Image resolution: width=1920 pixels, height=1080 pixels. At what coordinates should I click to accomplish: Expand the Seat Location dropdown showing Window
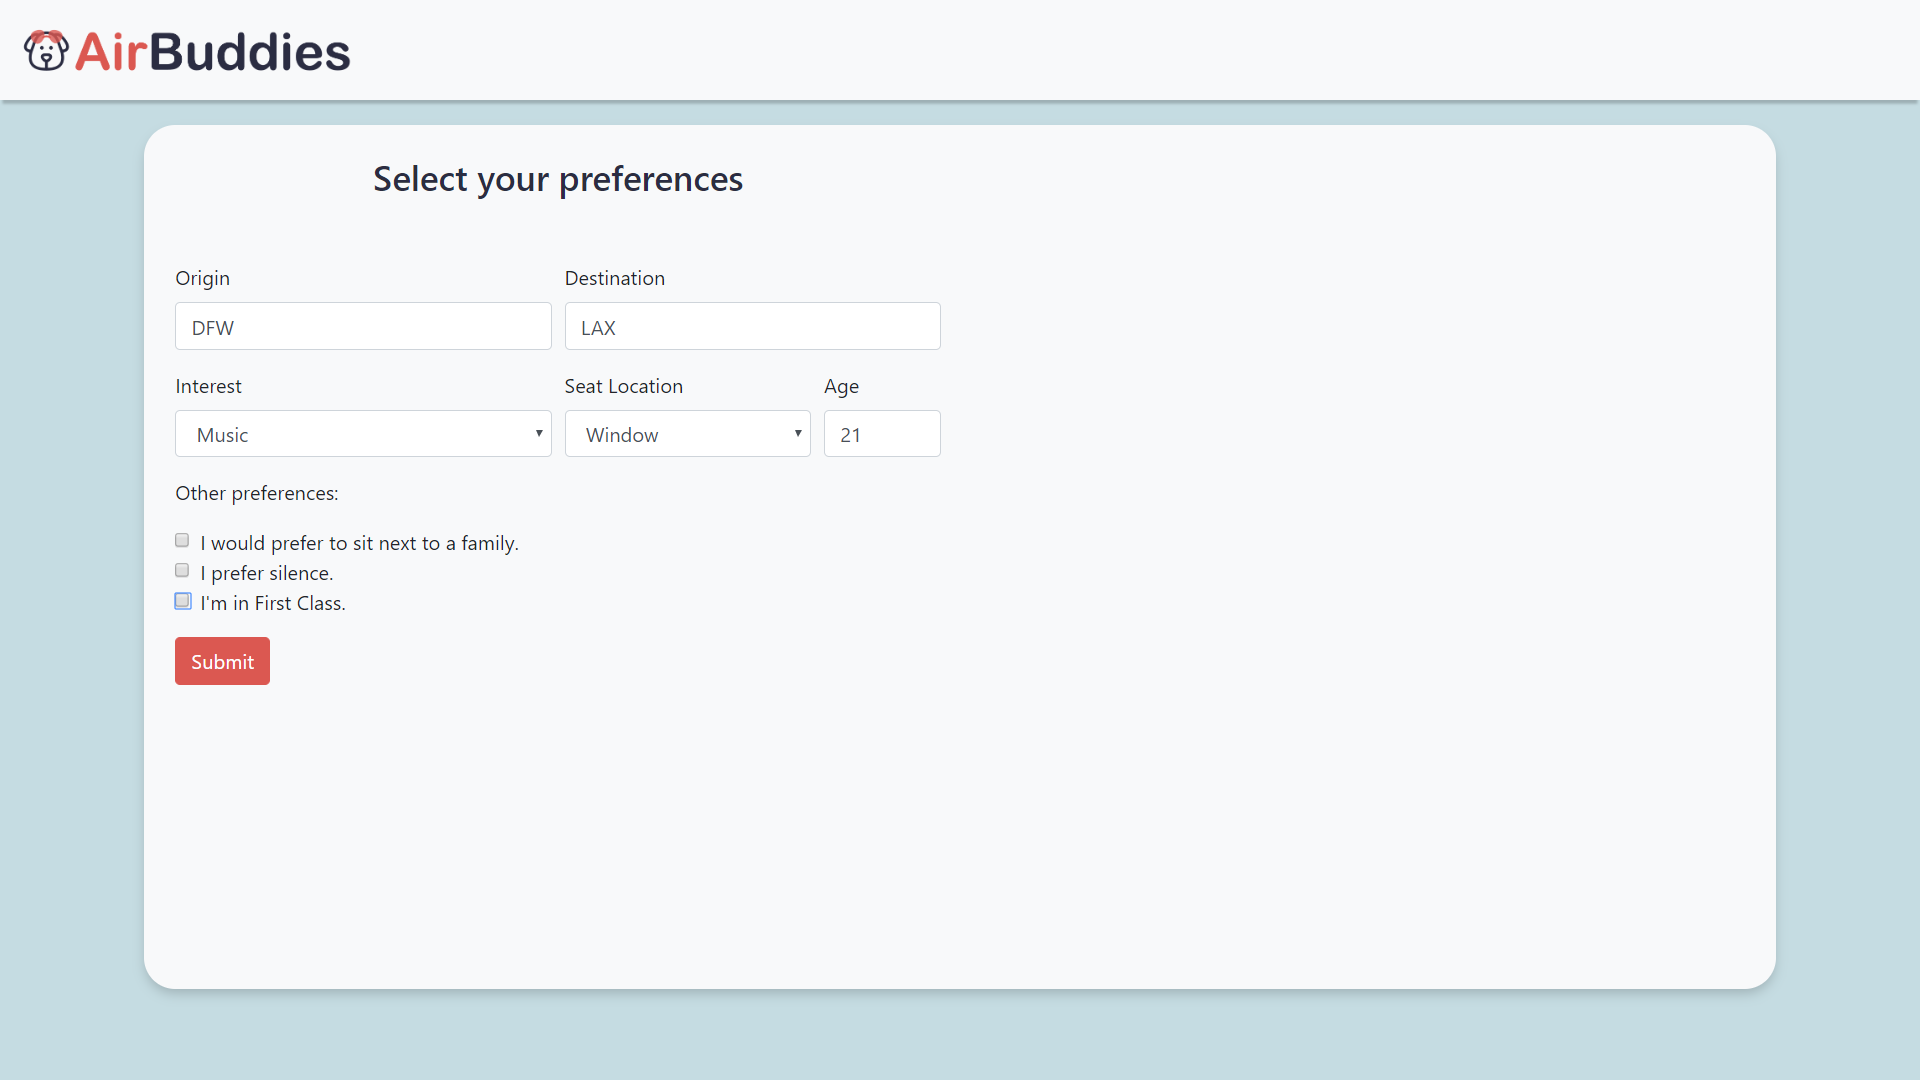(x=686, y=434)
